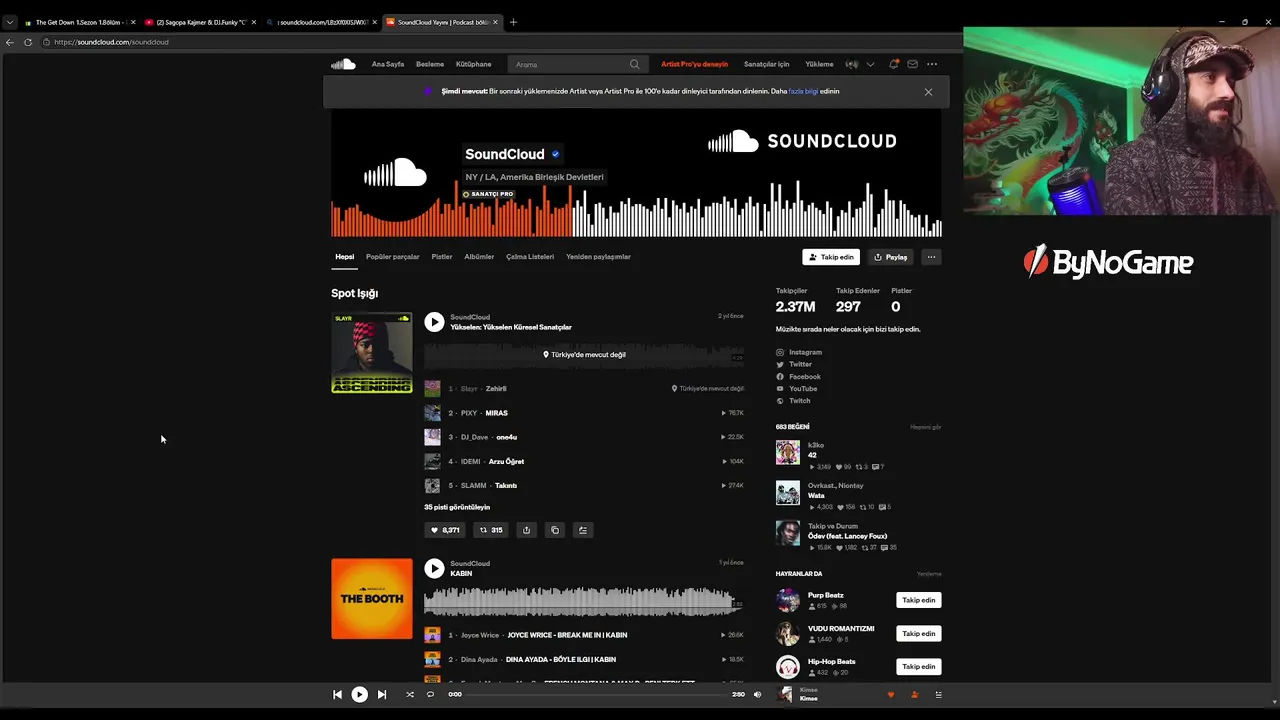Click the add to queue icon
The width and height of the screenshot is (1280, 720).
pos(583,530)
